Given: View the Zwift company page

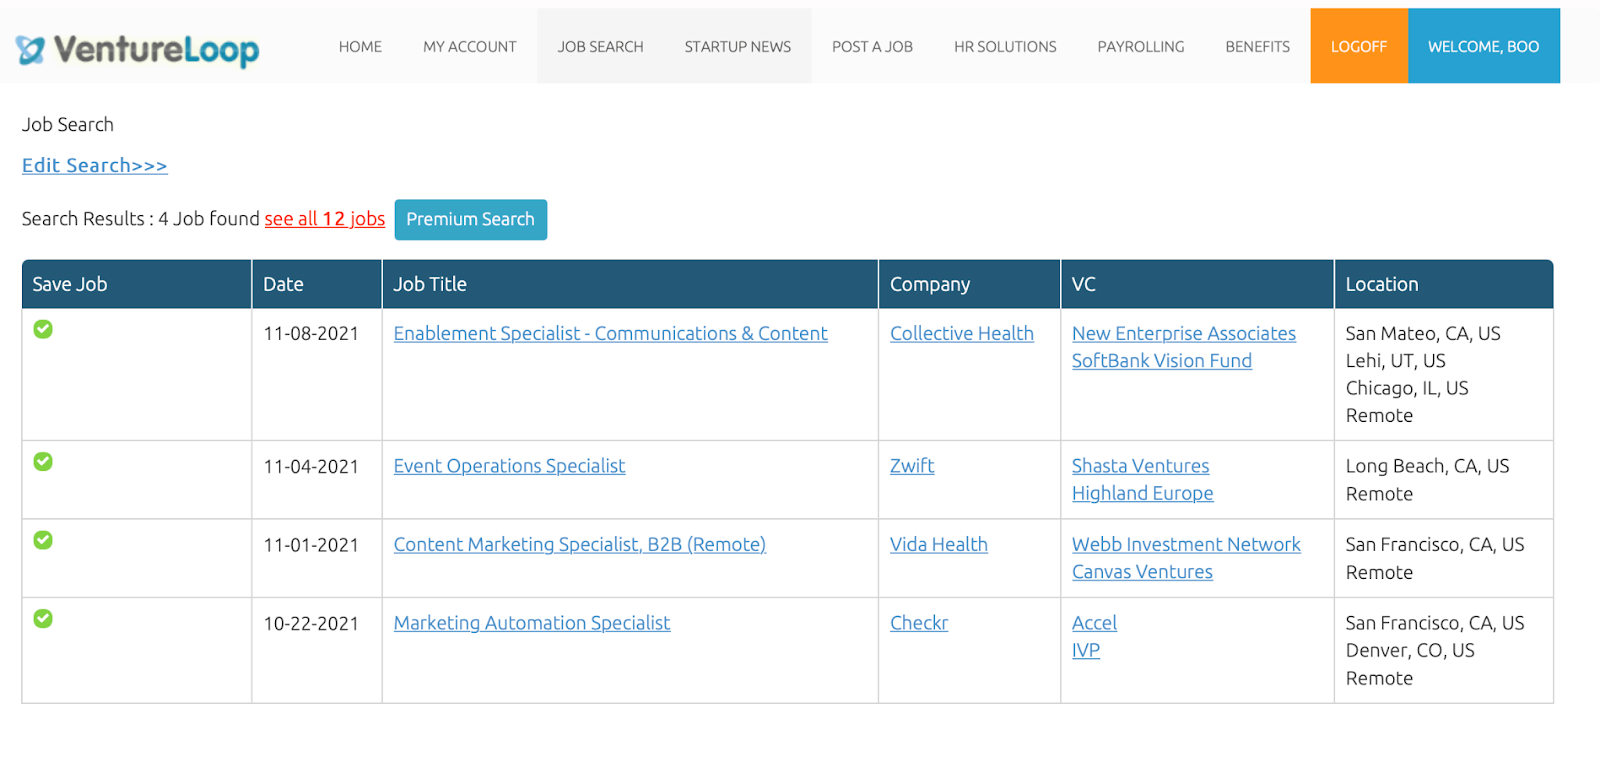Looking at the screenshot, I should (912, 466).
